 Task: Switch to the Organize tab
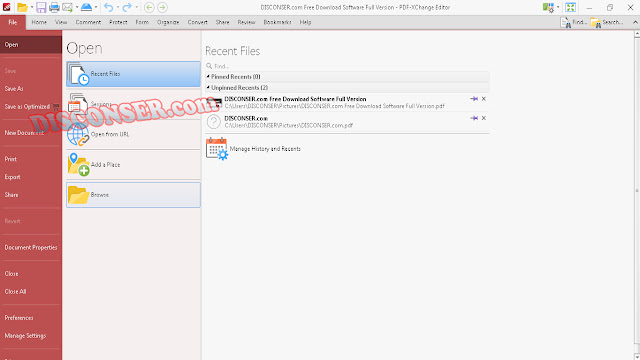tap(168, 22)
